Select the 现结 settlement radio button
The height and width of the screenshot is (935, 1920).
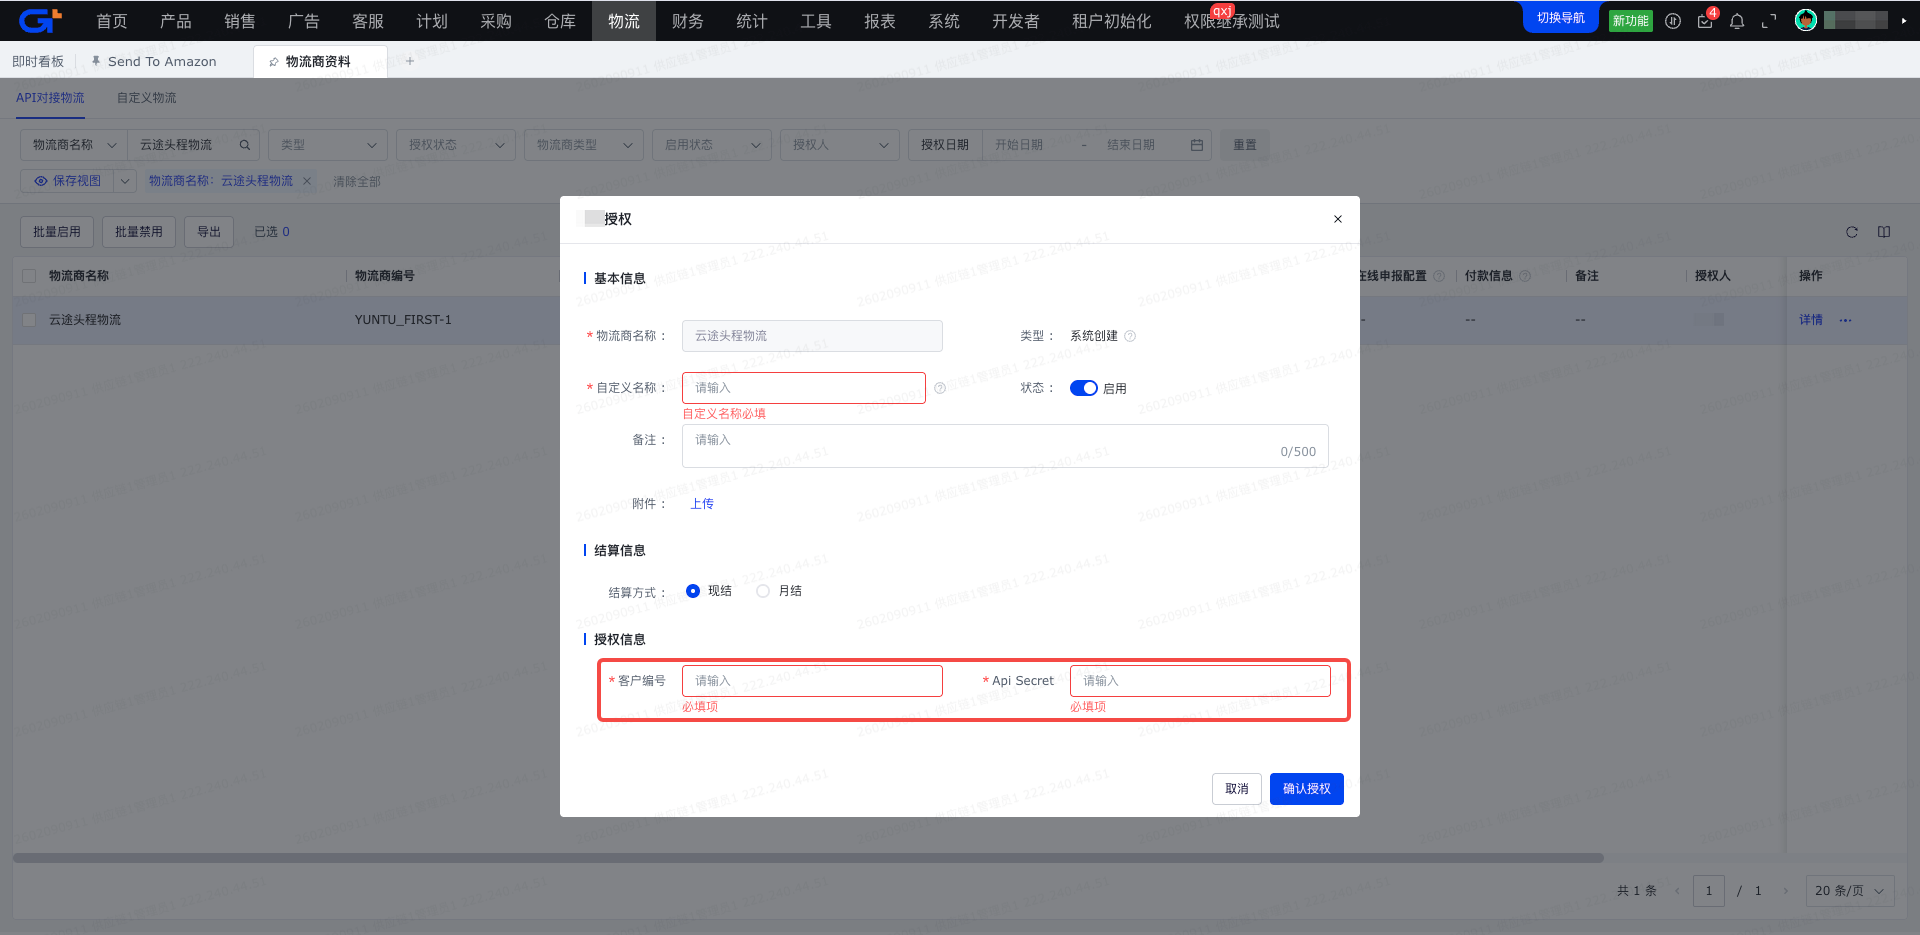pos(693,591)
